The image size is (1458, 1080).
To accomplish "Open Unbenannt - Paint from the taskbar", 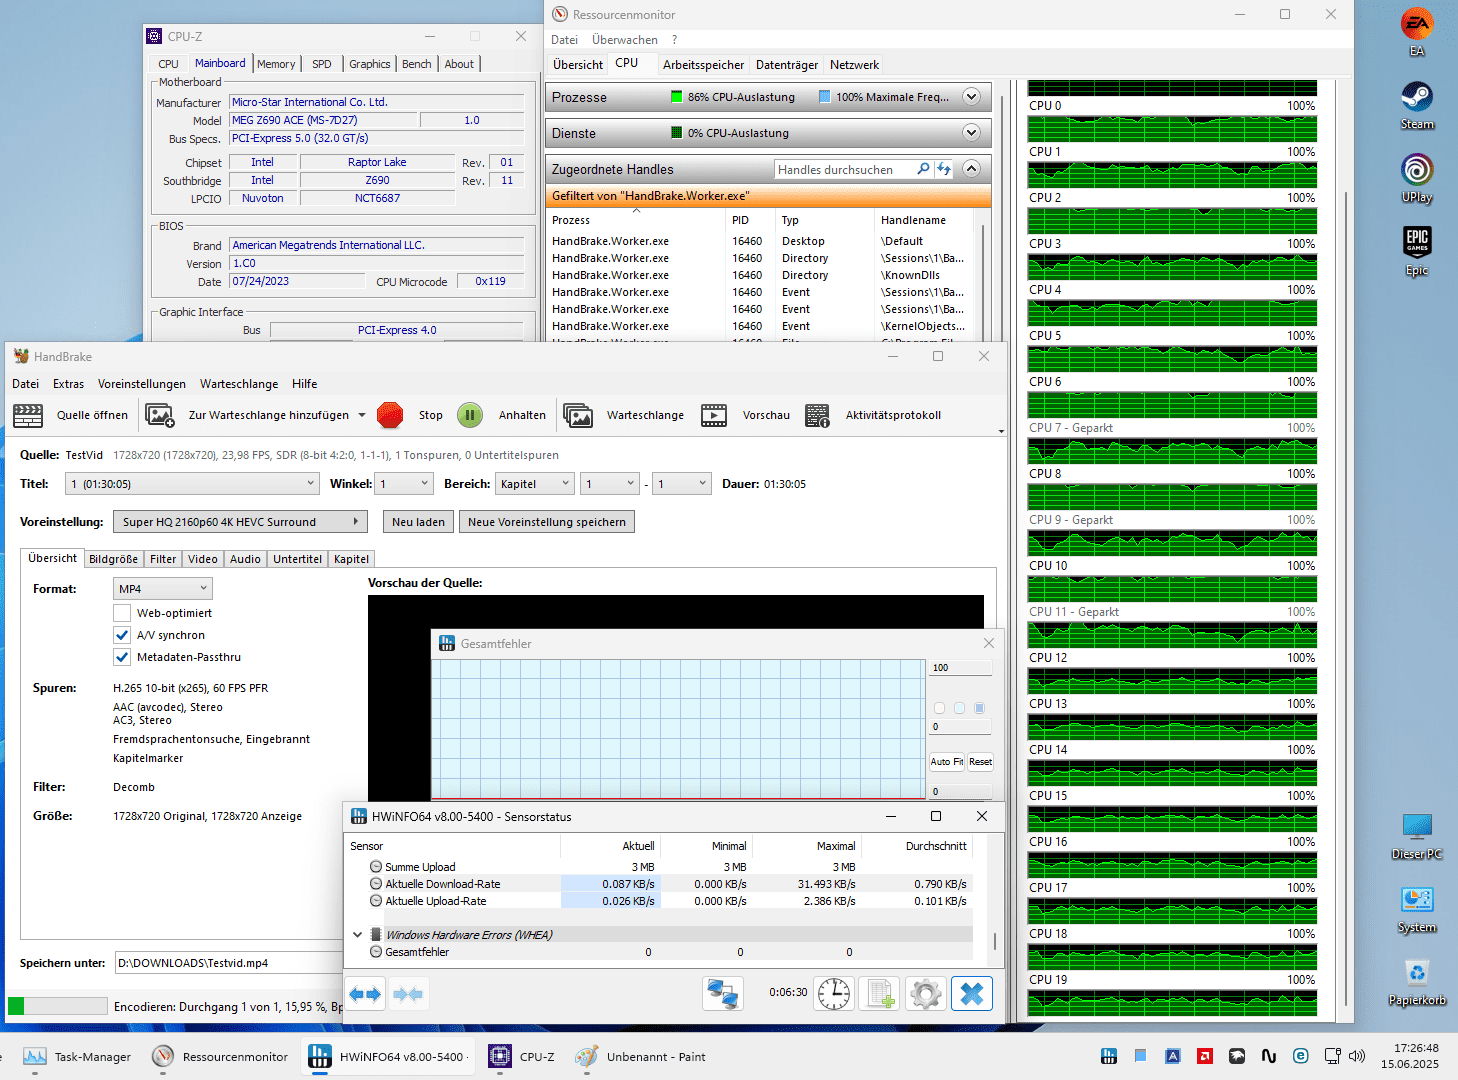I will coord(641,1056).
